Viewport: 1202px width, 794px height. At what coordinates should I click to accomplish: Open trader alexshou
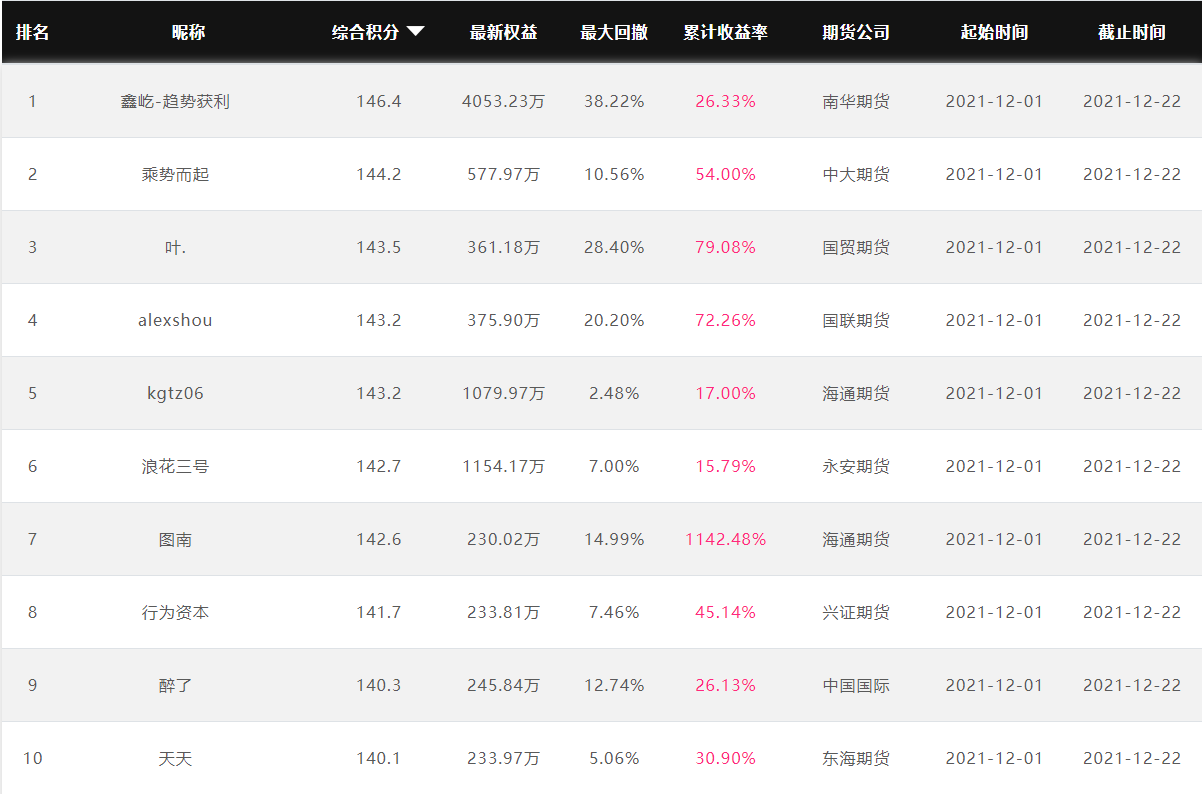coord(175,320)
